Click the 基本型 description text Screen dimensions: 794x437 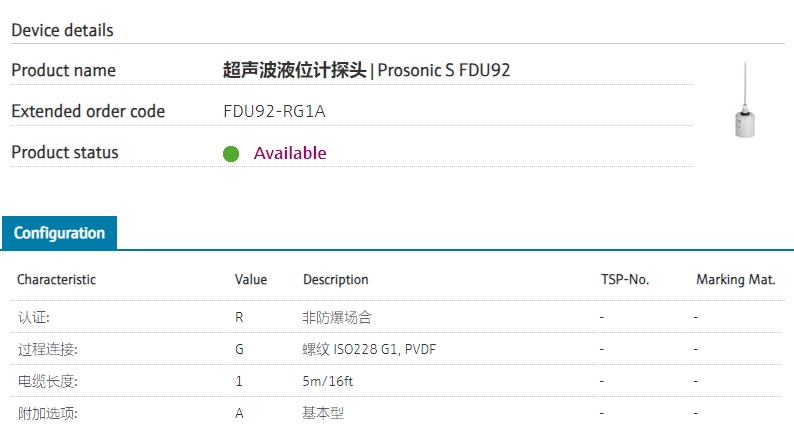coord(323,413)
